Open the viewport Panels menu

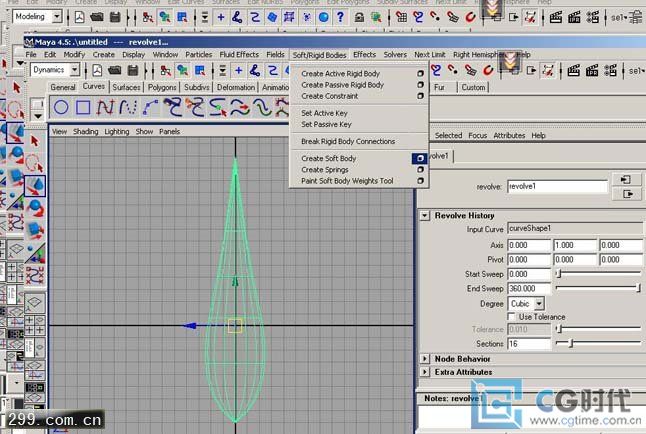coord(169,131)
